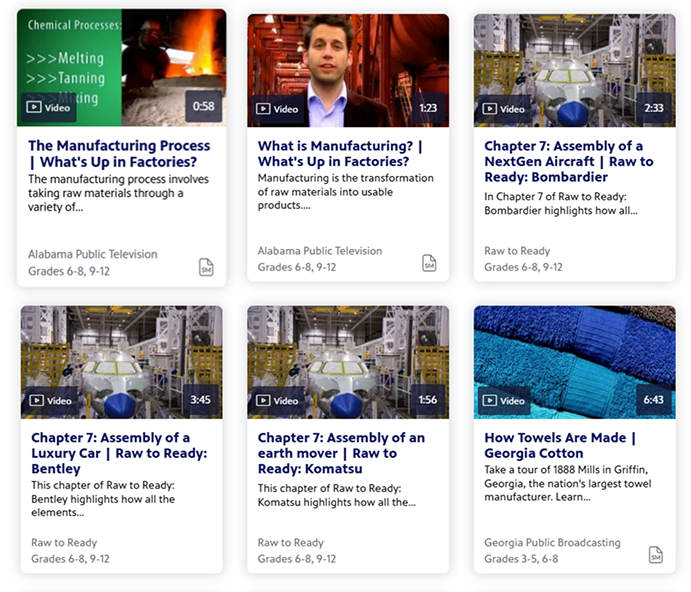Open The Manufacturing Process title link

pos(119,153)
